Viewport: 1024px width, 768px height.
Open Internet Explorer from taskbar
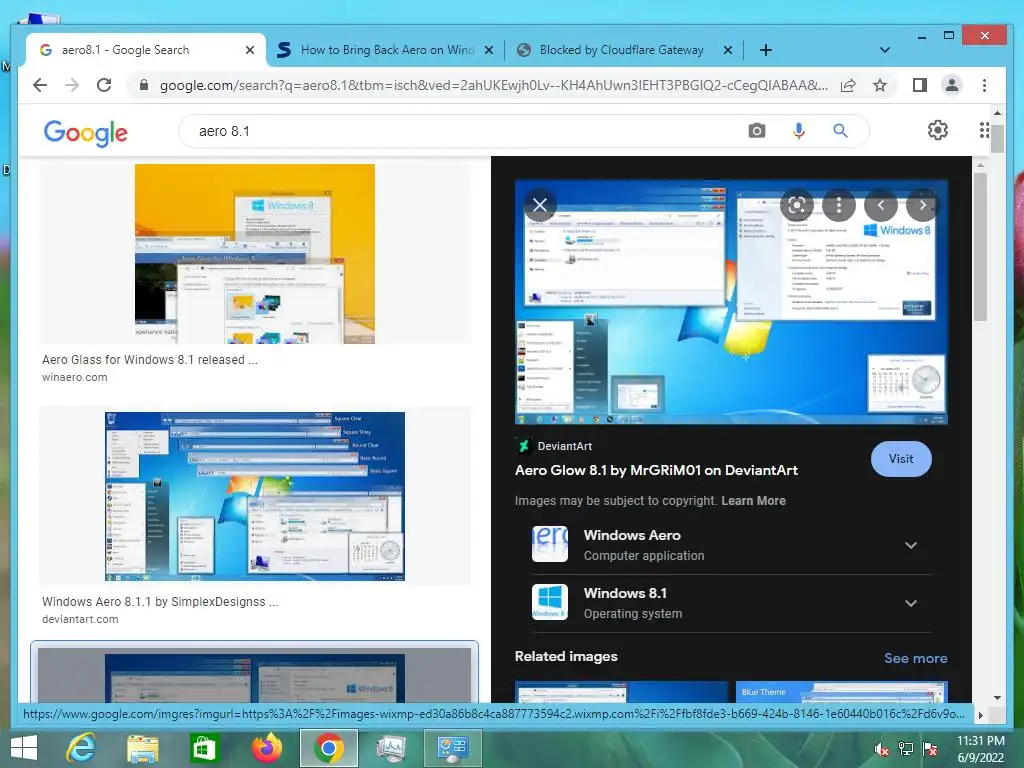click(81, 748)
